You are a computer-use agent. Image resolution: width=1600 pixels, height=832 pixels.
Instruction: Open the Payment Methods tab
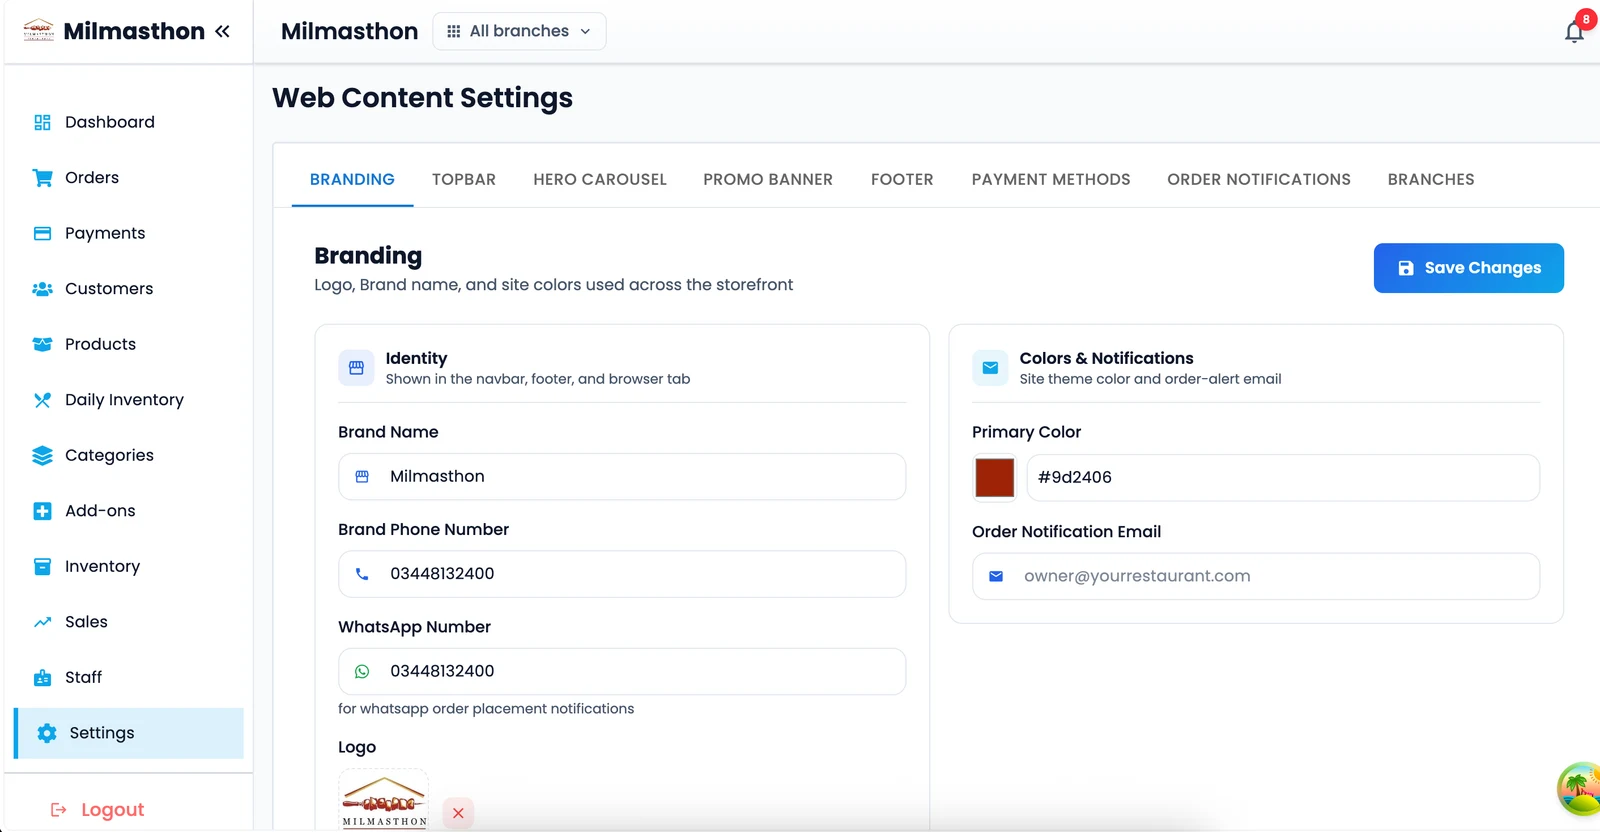coord(1051,179)
